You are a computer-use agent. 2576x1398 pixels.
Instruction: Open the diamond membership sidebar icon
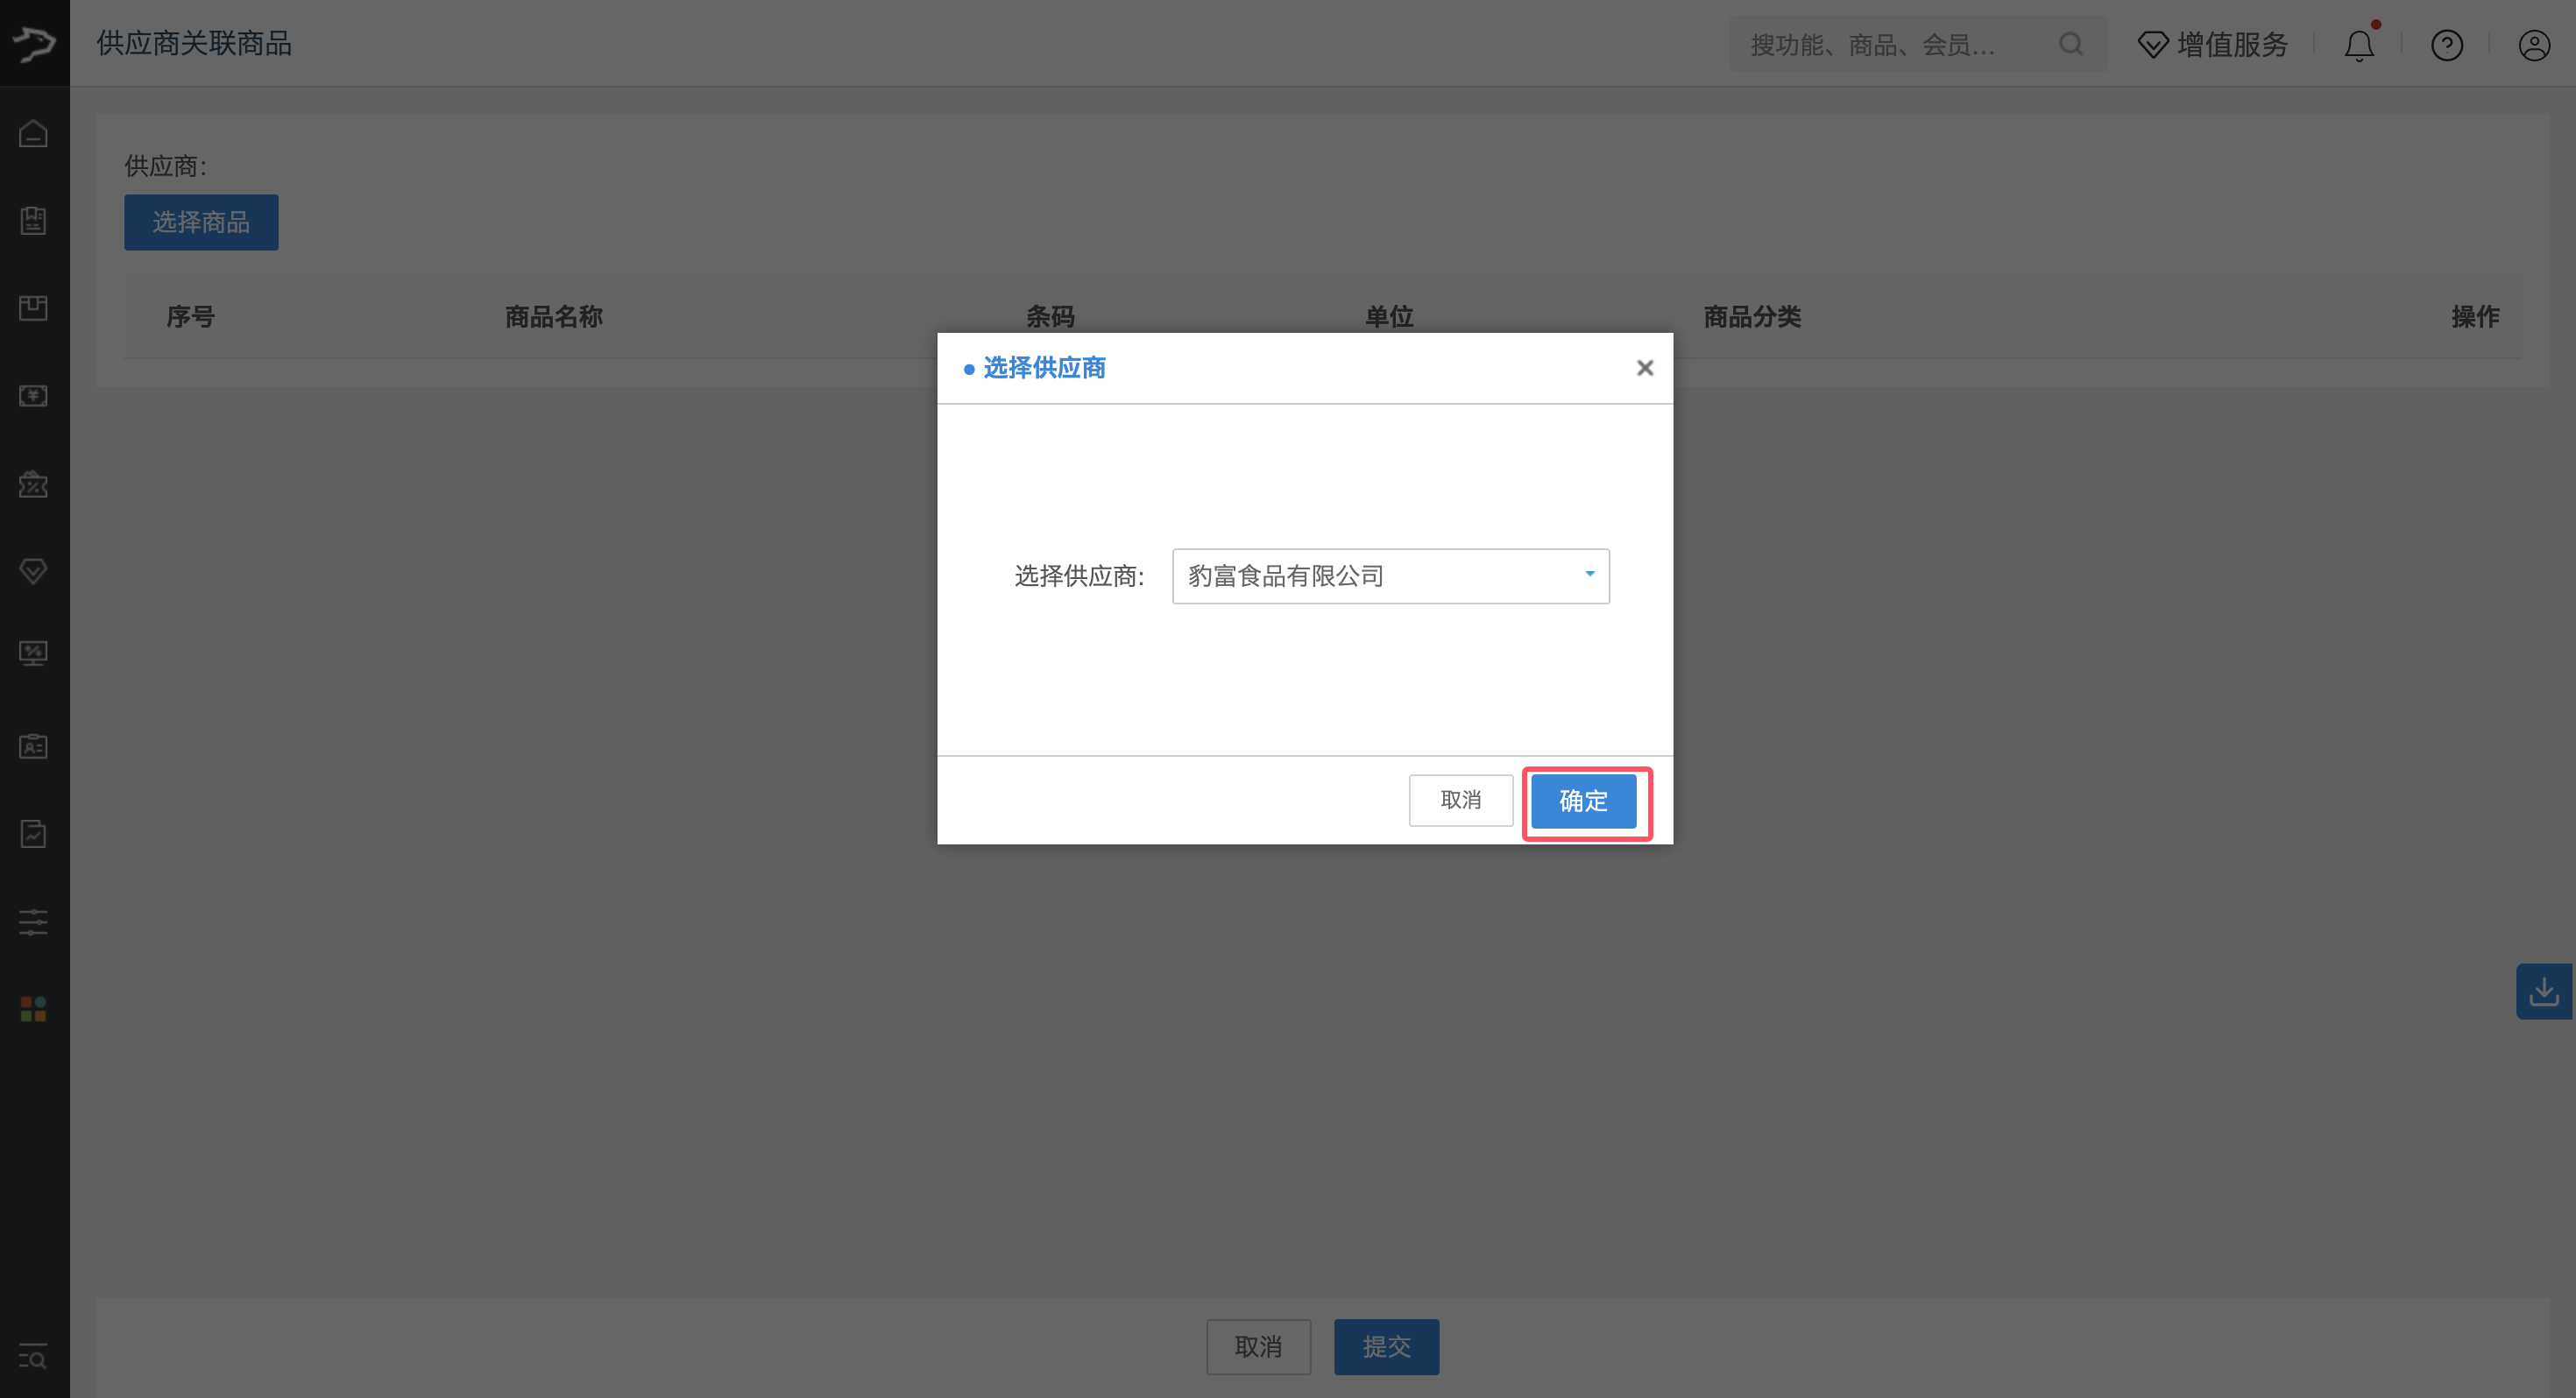[33, 571]
